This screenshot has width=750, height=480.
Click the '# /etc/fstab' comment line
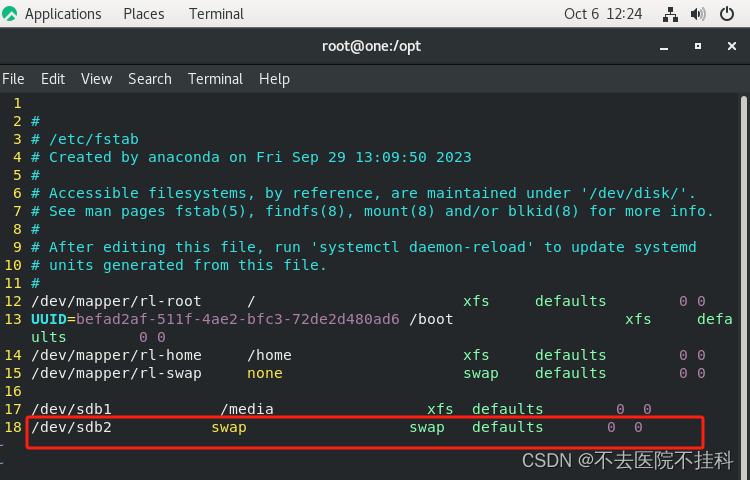tap(85, 139)
